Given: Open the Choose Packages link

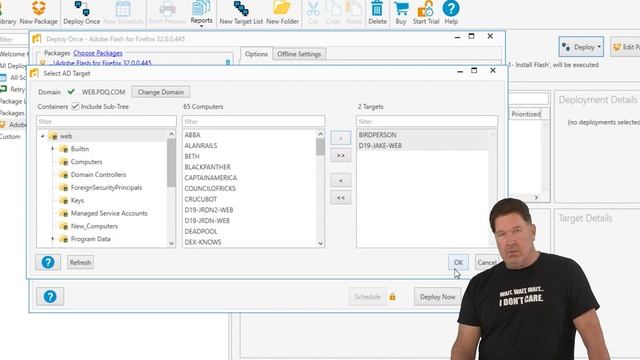Looking at the screenshot, I should [x=98, y=53].
